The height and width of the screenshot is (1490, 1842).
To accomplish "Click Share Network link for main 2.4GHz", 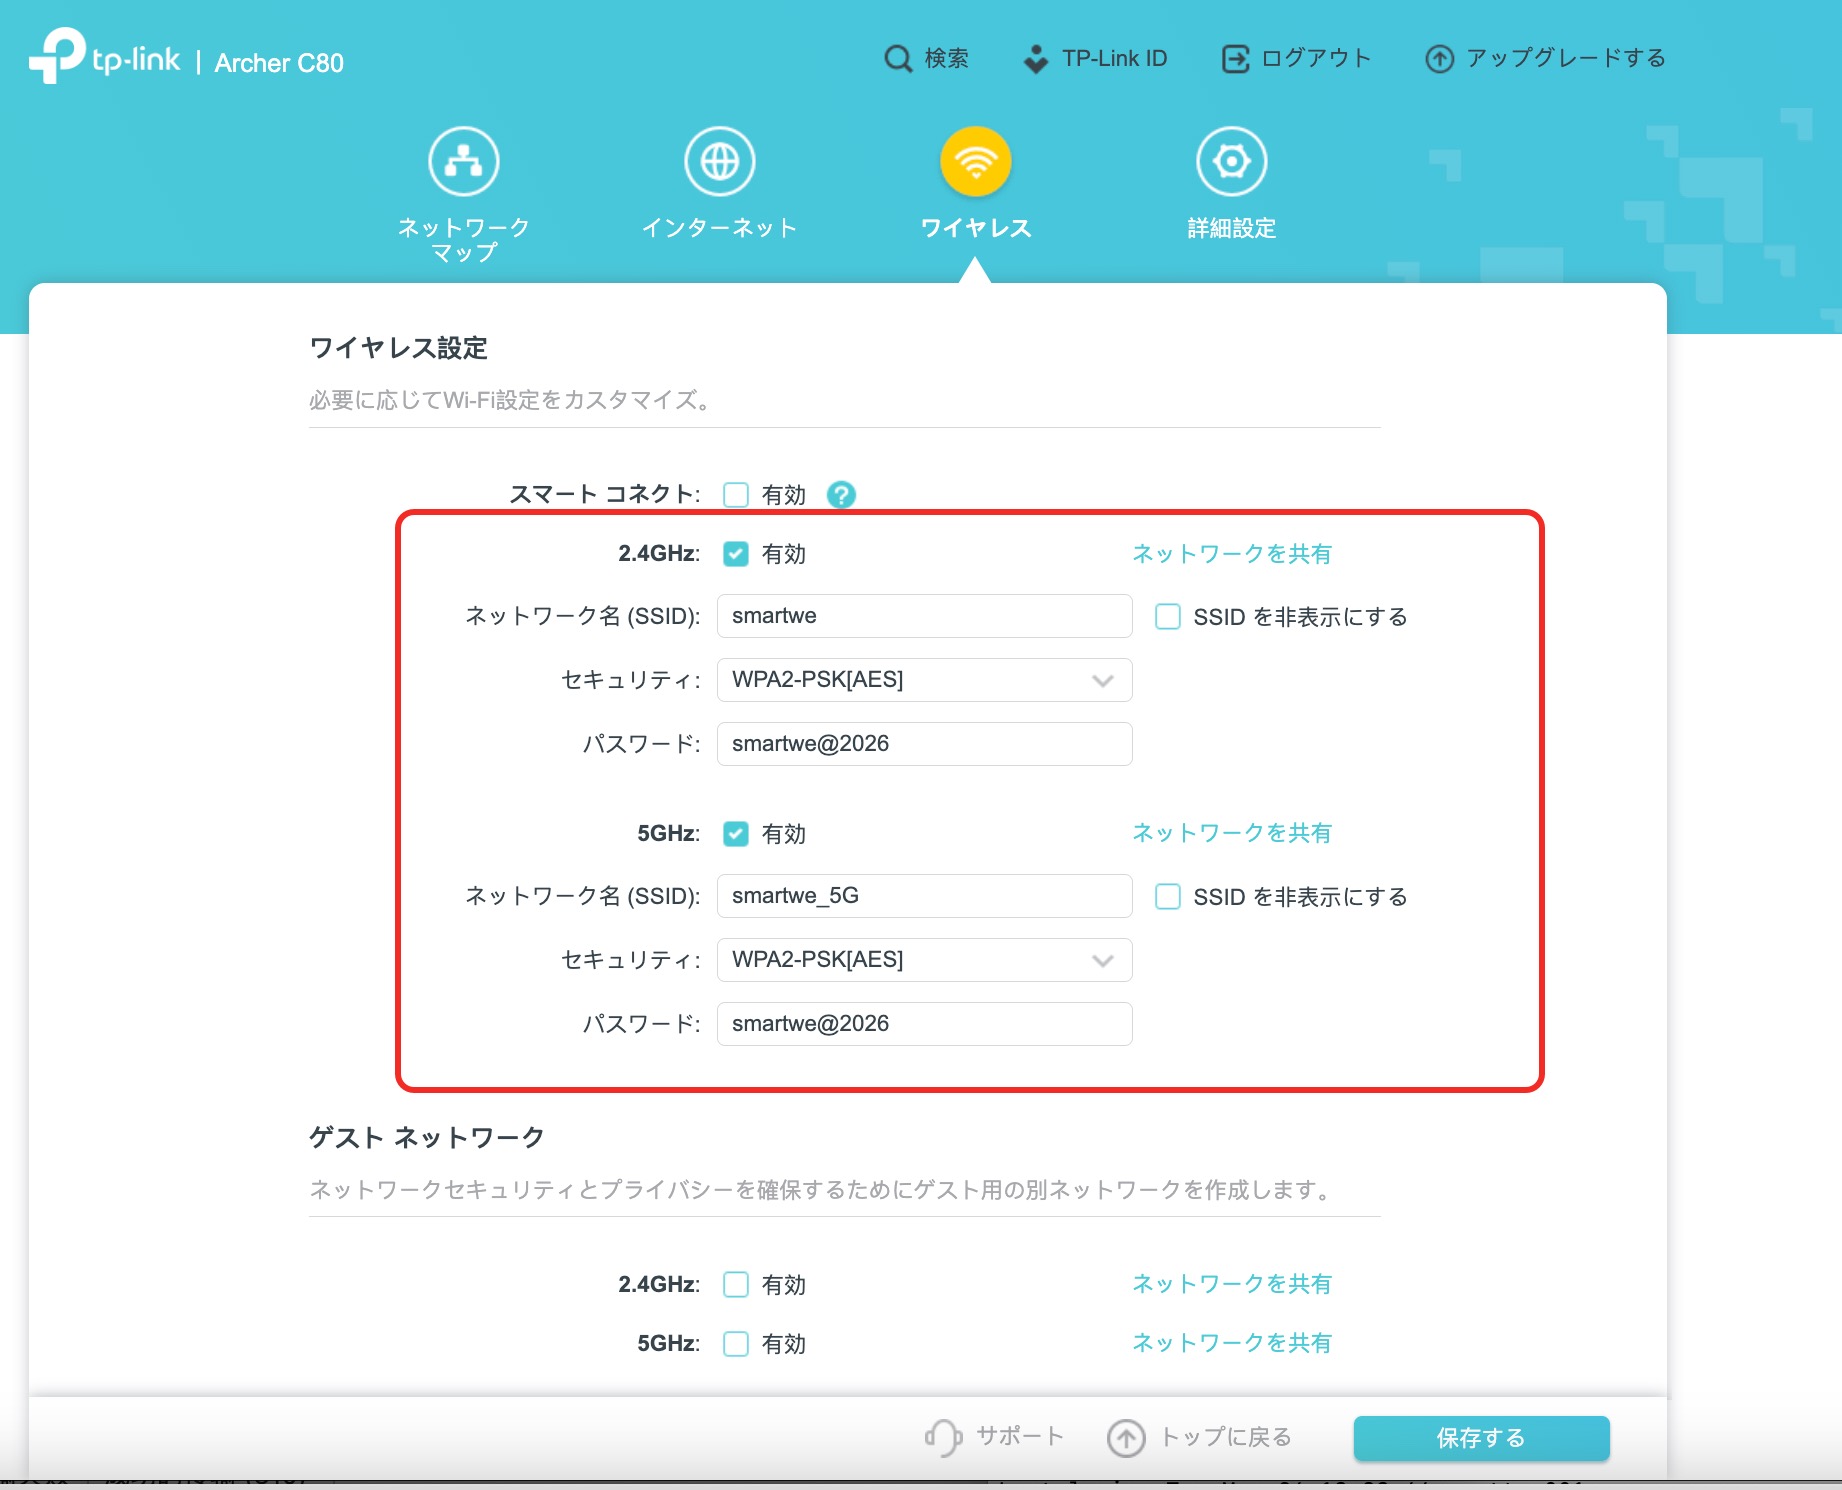I will tap(1232, 554).
